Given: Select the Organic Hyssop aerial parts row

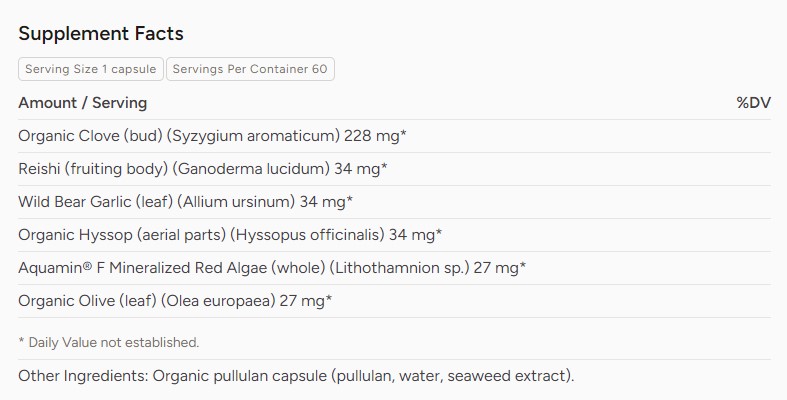Looking at the screenshot, I should coord(395,235).
